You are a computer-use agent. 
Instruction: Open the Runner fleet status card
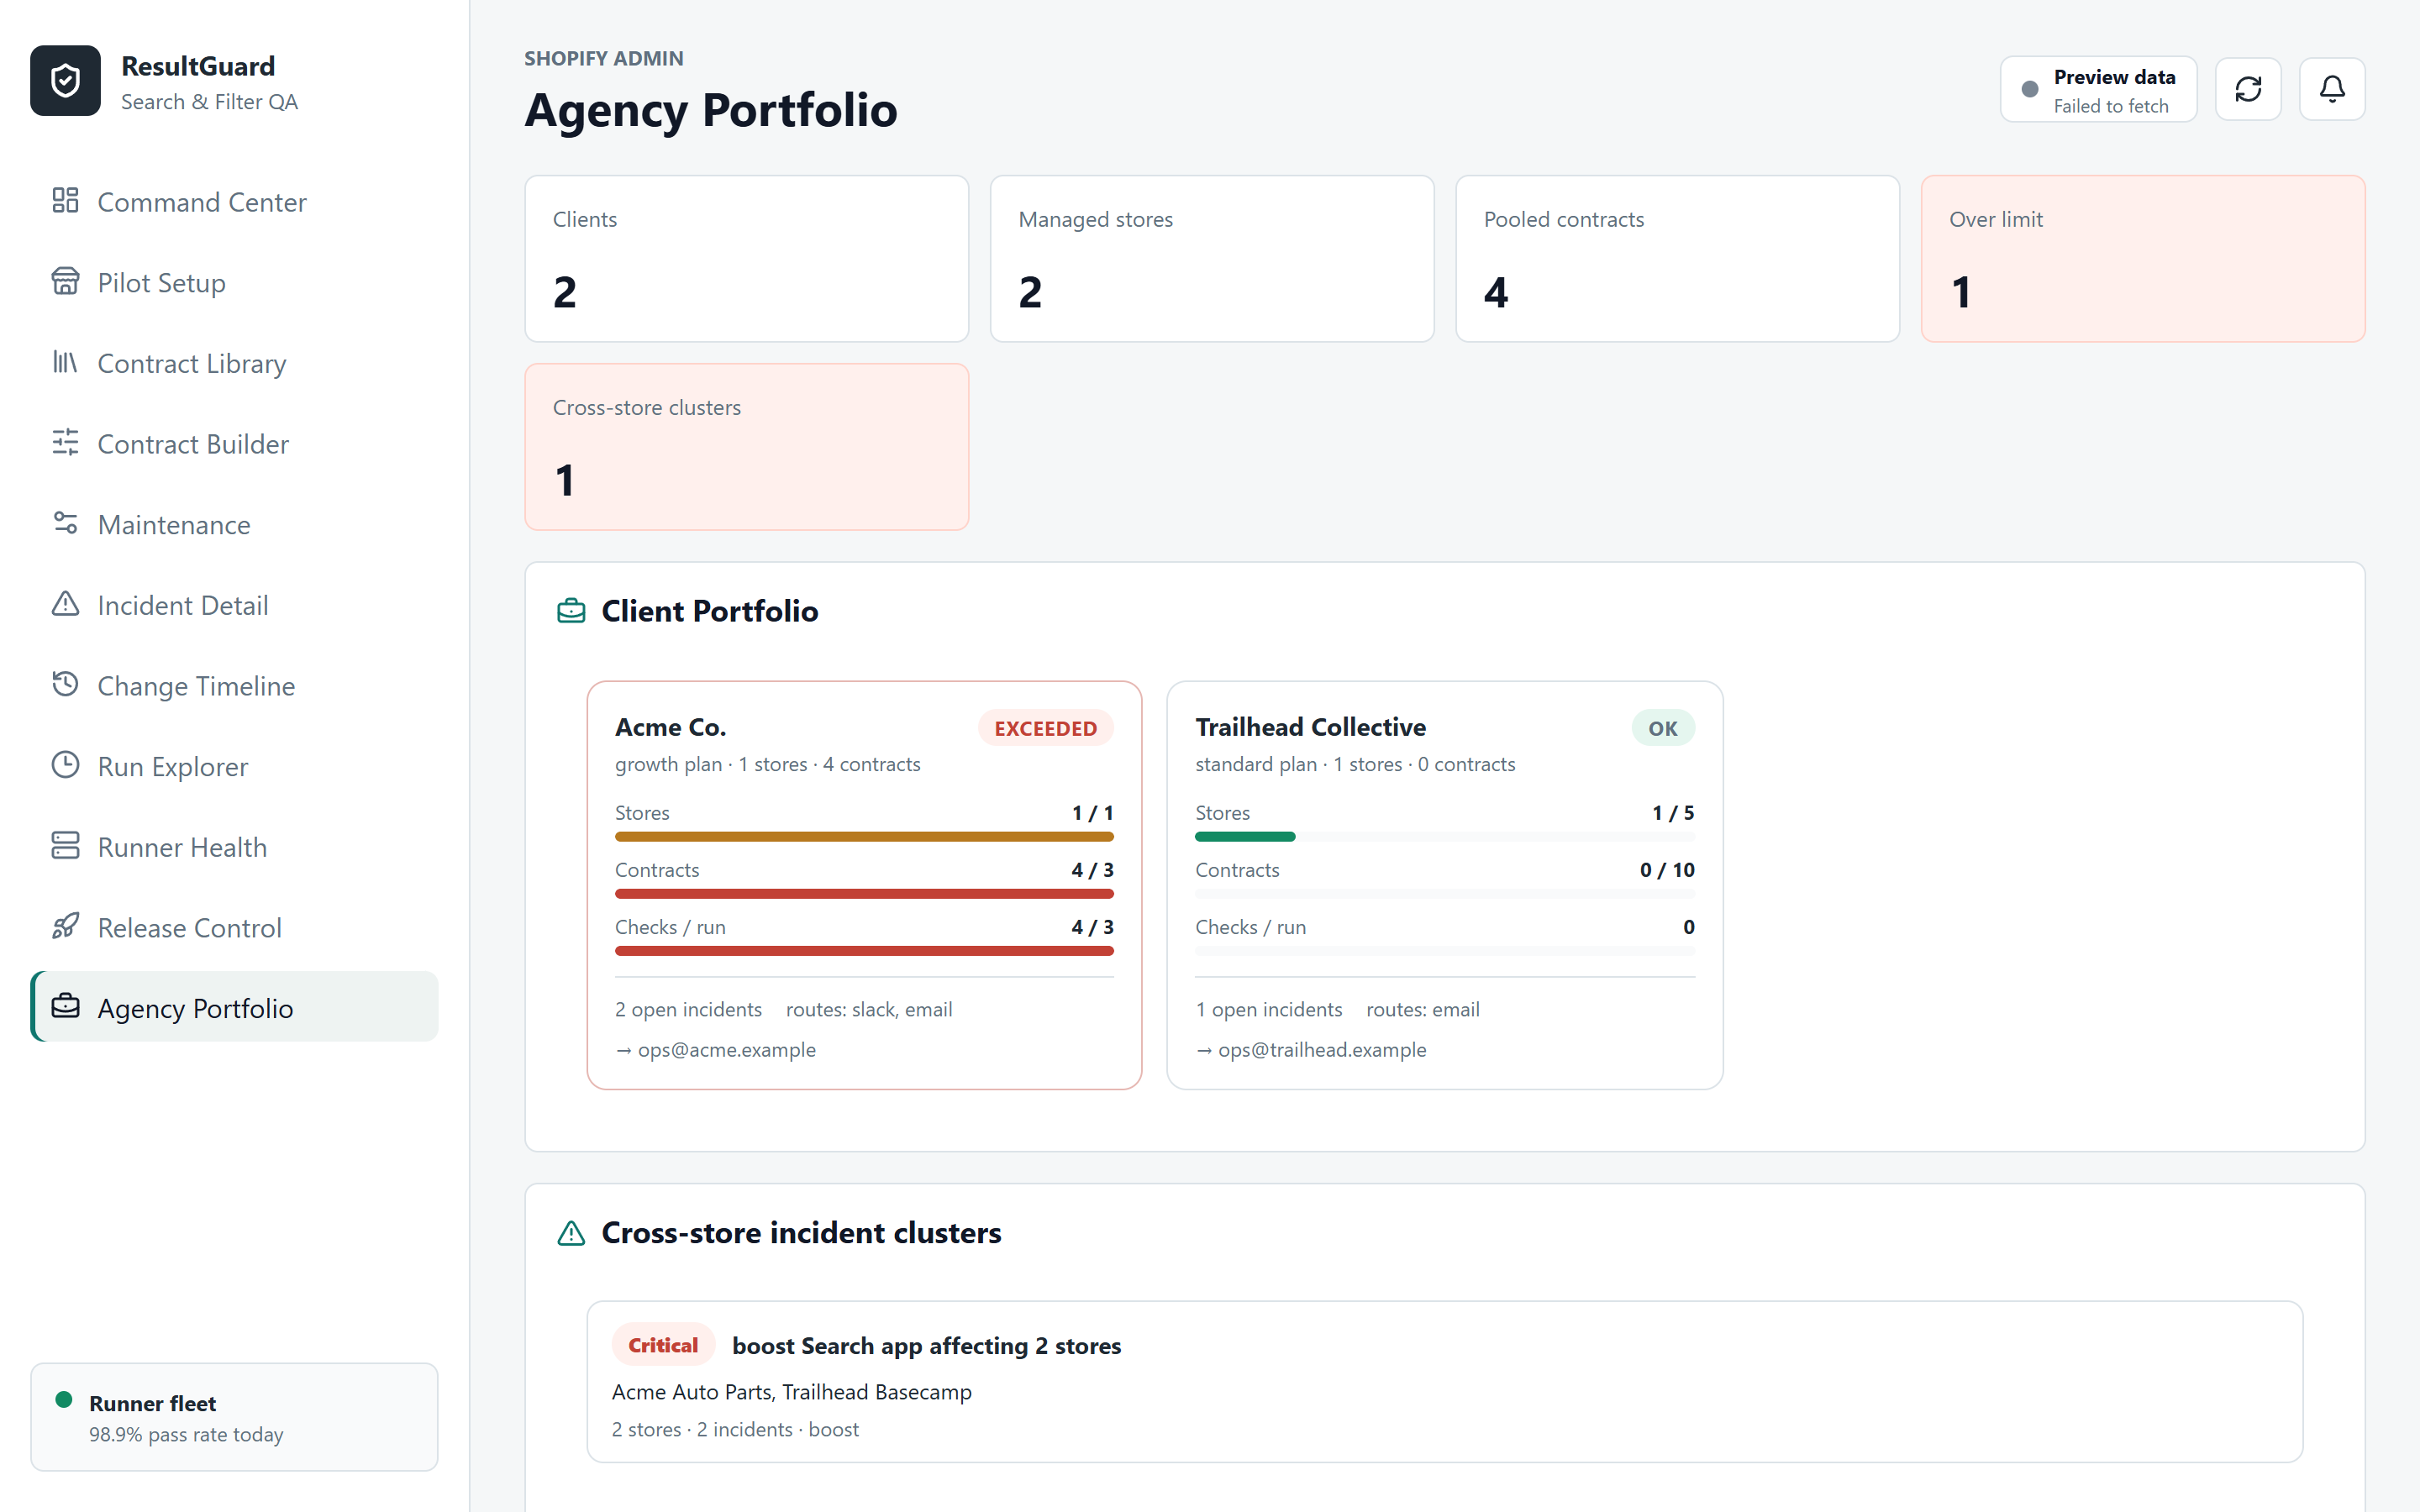click(x=234, y=1417)
